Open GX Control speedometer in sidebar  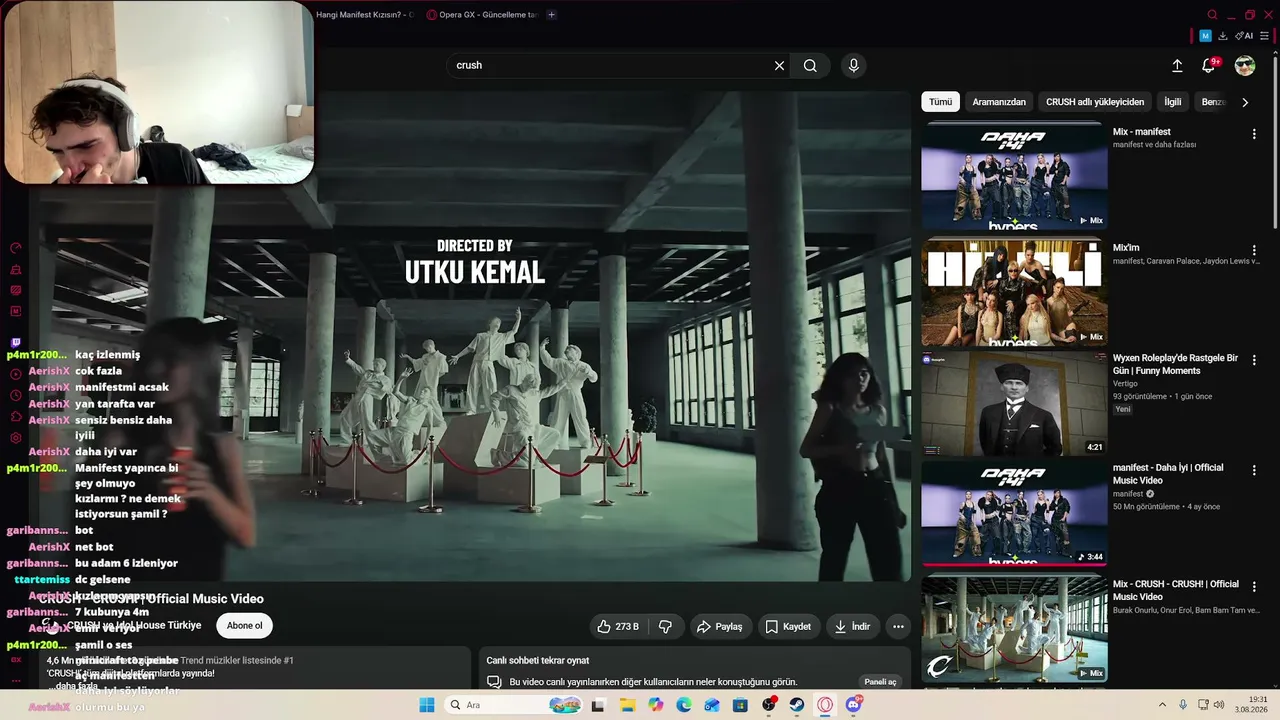16,248
